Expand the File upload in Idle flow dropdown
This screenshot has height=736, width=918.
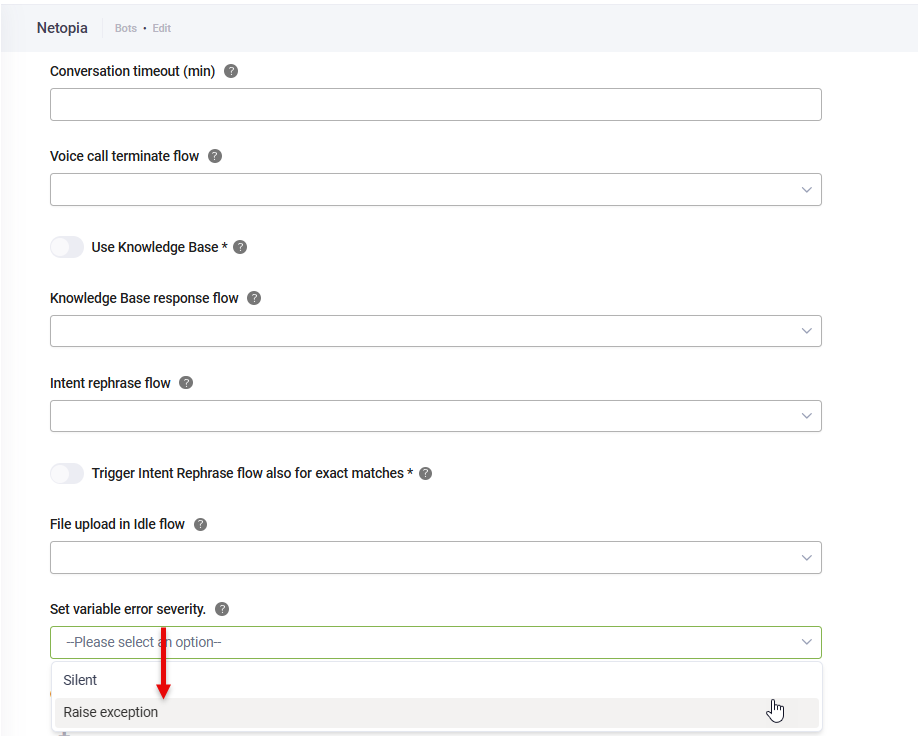435,557
